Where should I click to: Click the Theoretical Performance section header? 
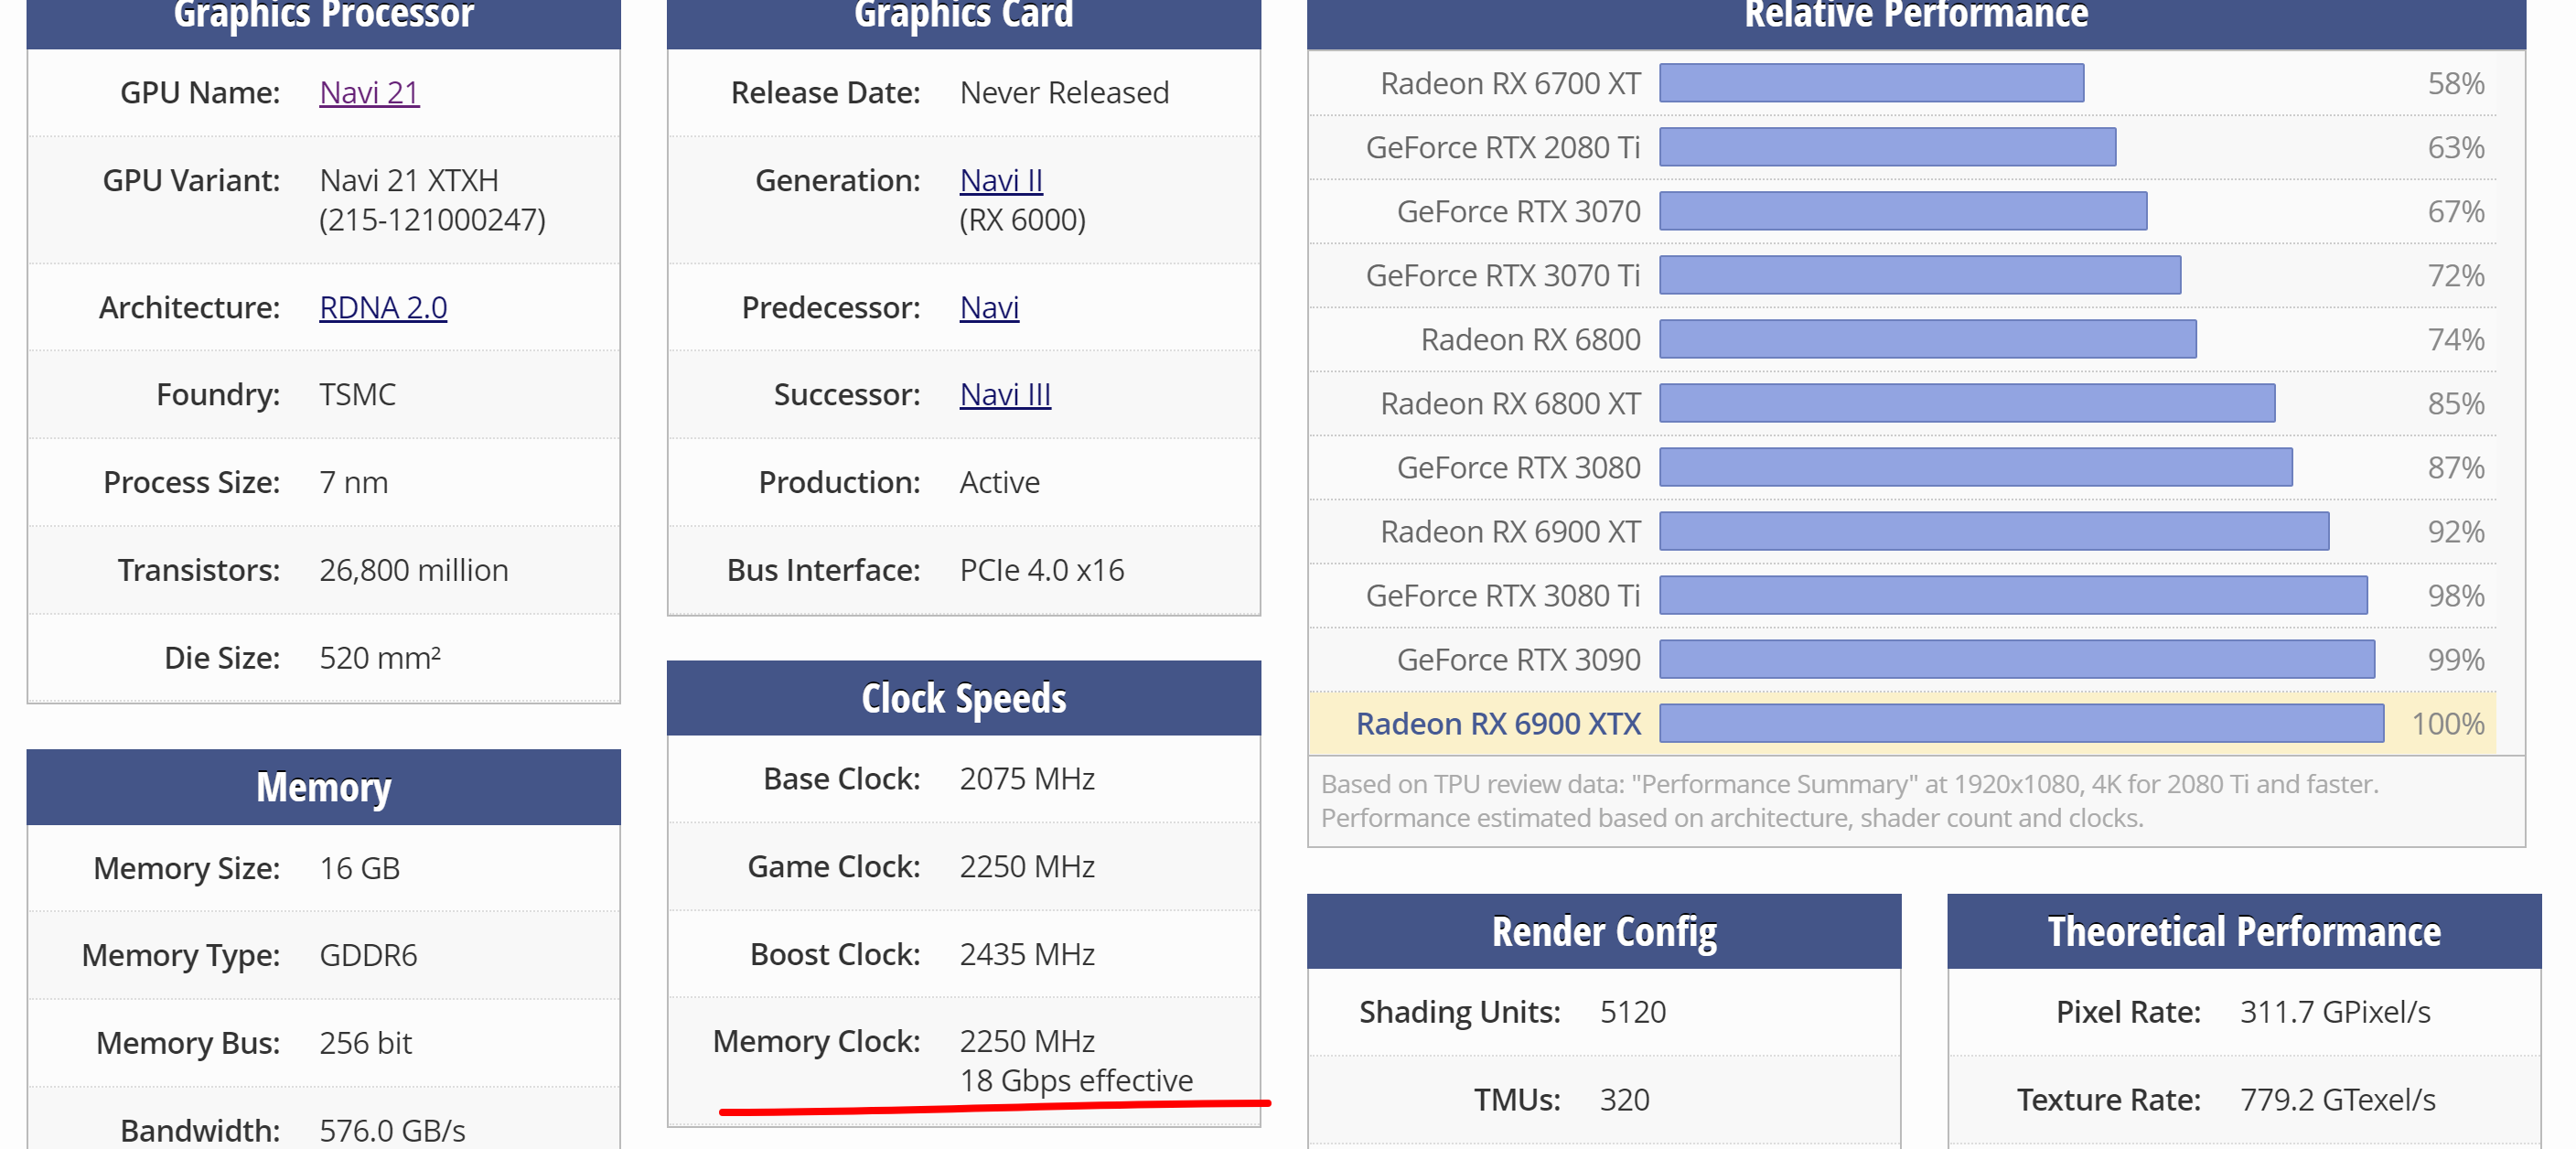(2243, 932)
